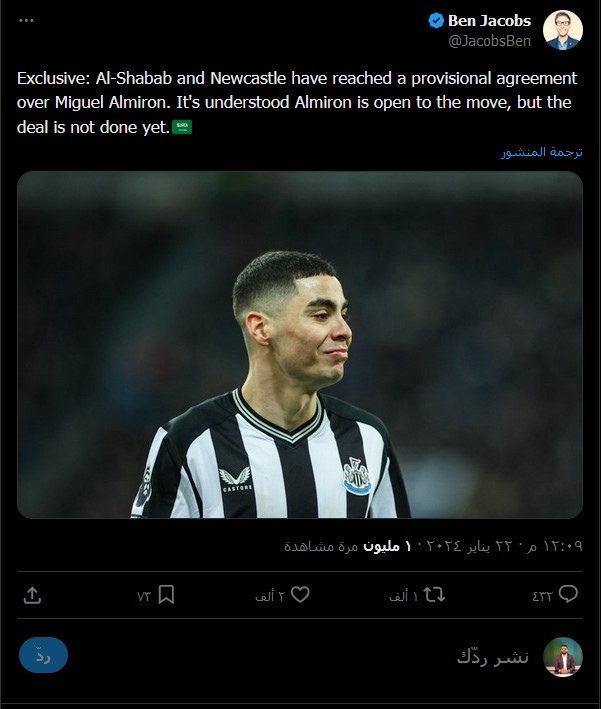601x709 pixels.
Task: Toggle the like heart icon
Action: pos(300,594)
